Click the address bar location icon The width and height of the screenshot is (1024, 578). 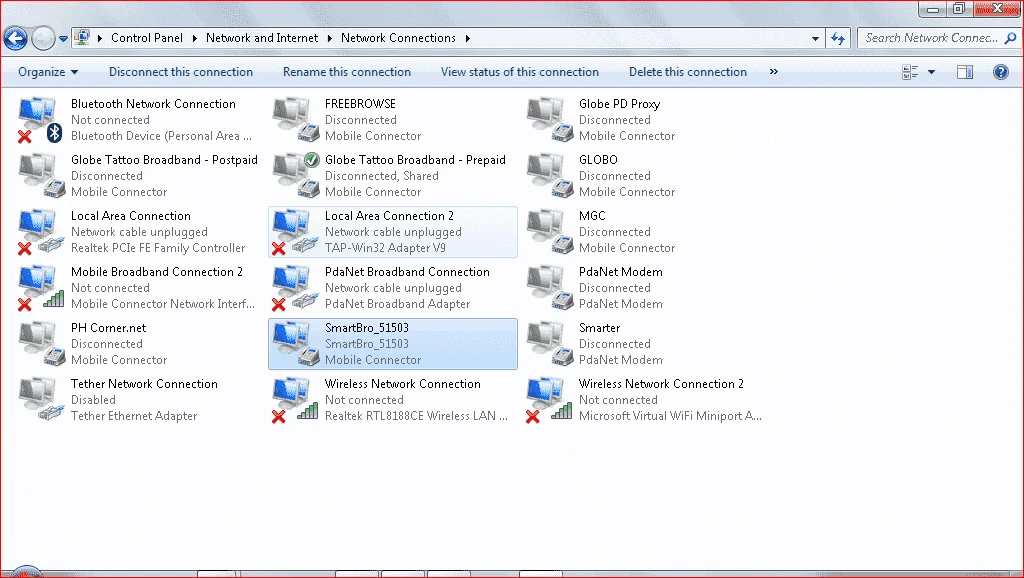pyautogui.click(x=82, y=38)
